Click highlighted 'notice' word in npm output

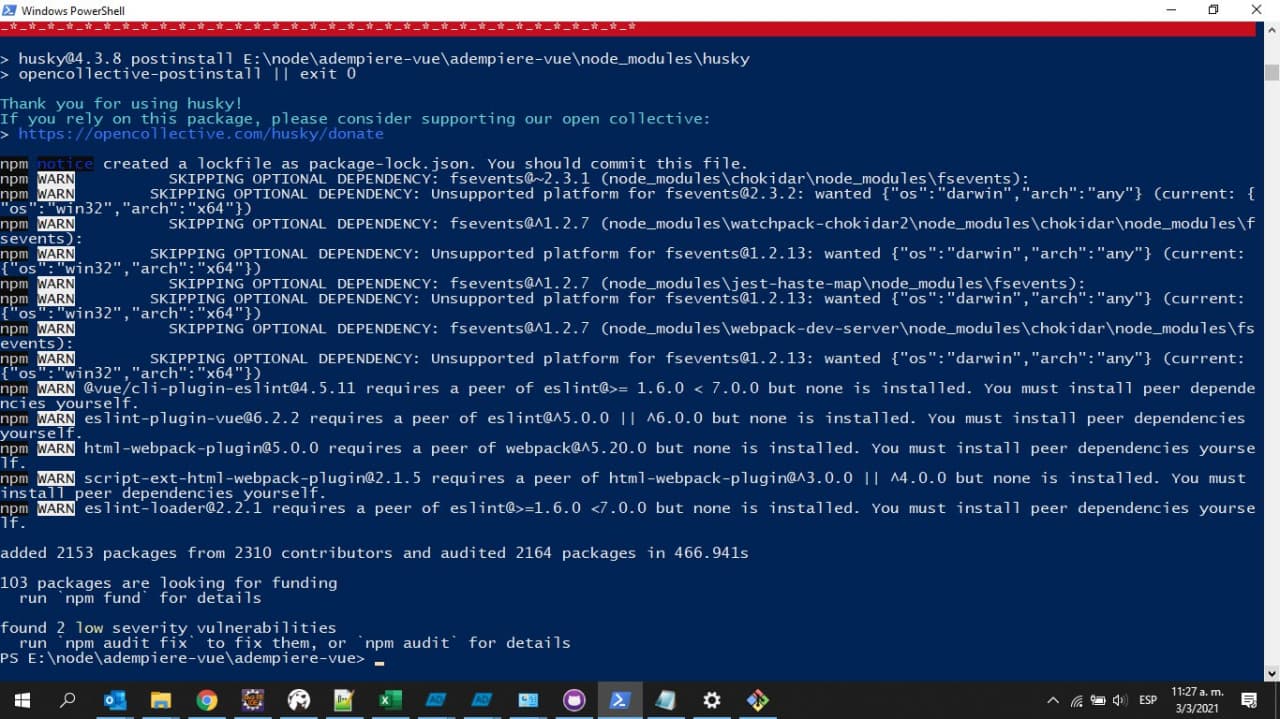pos(65,163)
